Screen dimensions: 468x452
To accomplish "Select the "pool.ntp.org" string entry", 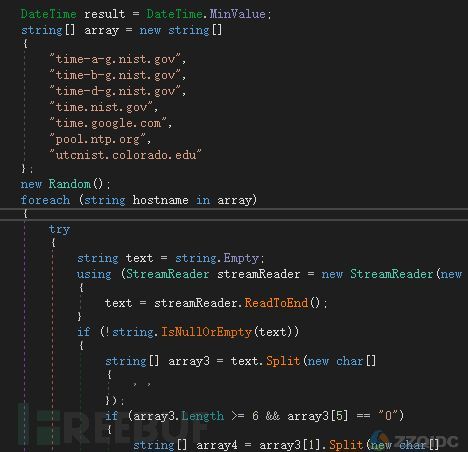I will pyautogui.click(x=98, y=139).
